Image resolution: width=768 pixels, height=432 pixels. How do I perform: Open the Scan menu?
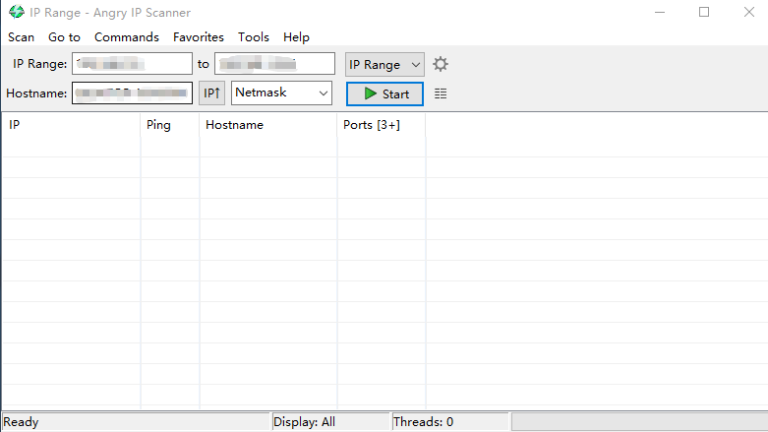[21, 37]
